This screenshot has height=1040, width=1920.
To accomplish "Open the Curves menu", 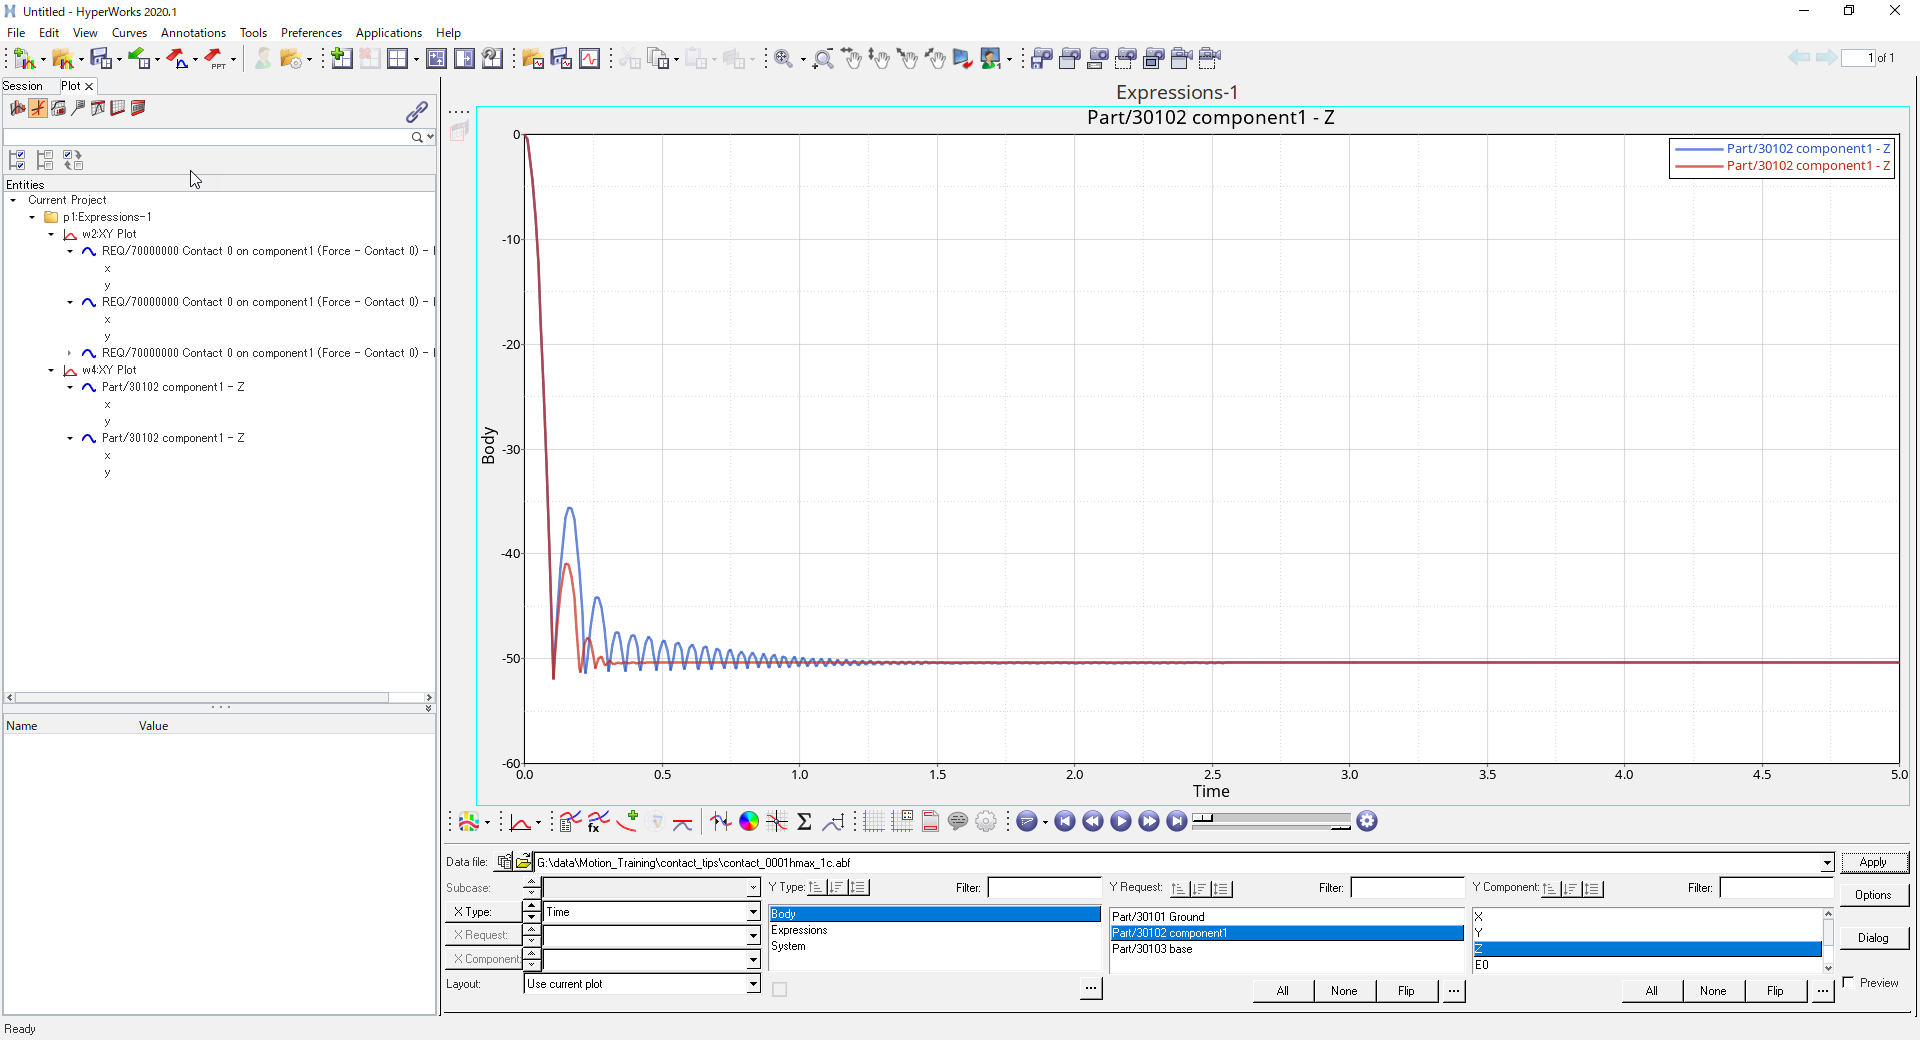I will pos(129,33).
